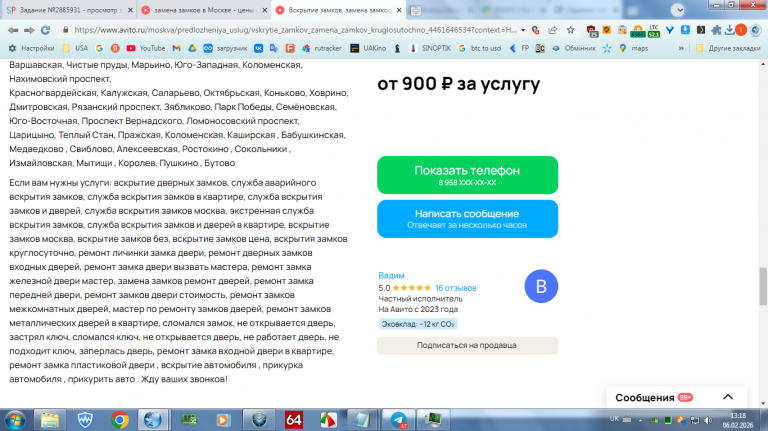768x431 pixels.
Task: Click the volume icon in the system tray
Action: 708,420
